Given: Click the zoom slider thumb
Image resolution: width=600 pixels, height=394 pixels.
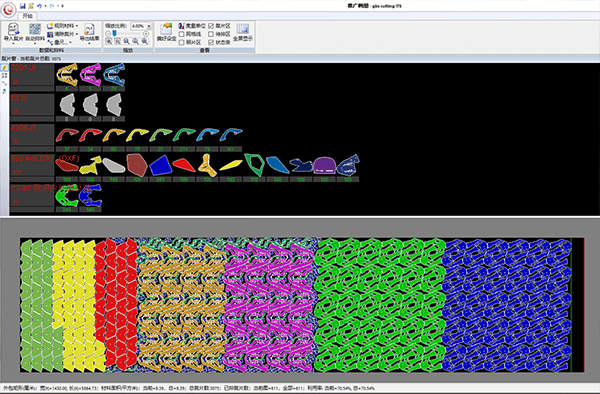Looking at the screenshot, I should (x=114, y=33).
